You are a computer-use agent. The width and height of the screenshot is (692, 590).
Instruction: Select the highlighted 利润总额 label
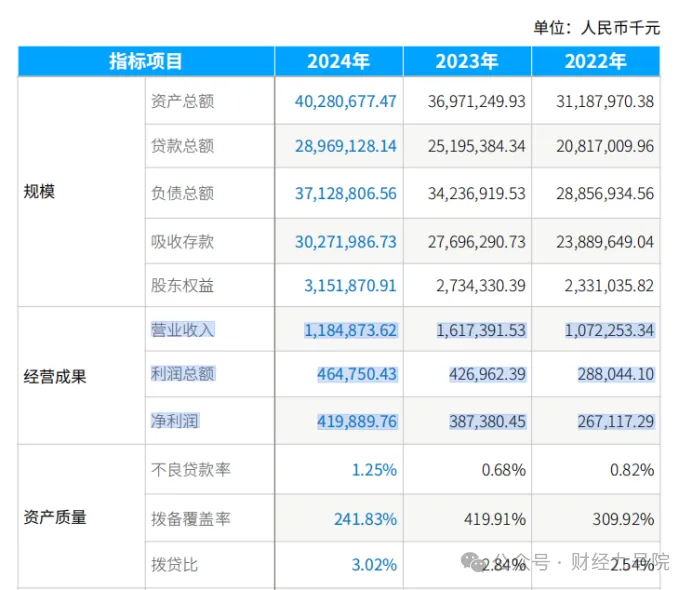tap(183, 374)
